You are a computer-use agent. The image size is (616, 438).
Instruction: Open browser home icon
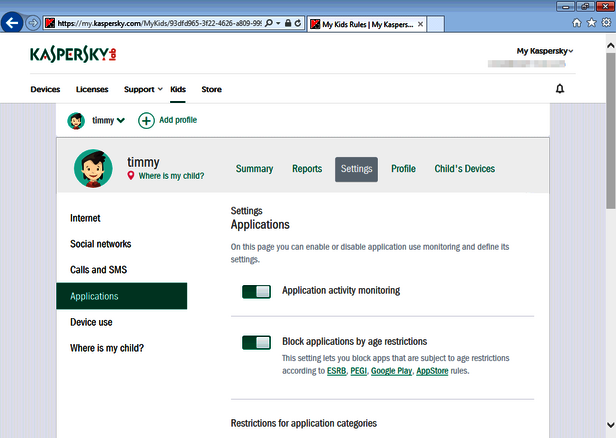click(577, 22)
